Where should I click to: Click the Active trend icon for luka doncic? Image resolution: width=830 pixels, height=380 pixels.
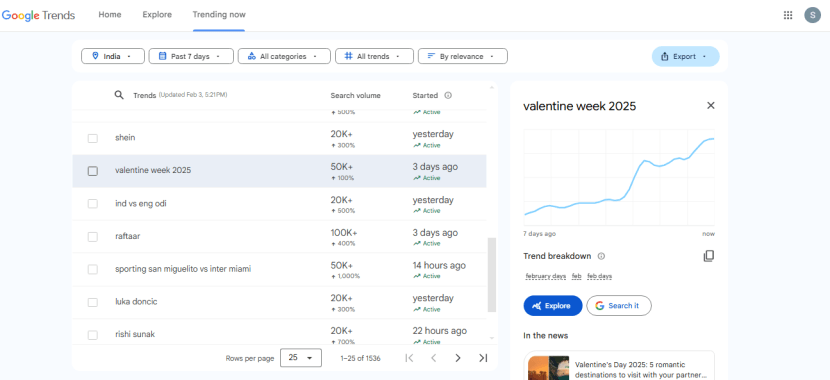click(x=417, y=309)
